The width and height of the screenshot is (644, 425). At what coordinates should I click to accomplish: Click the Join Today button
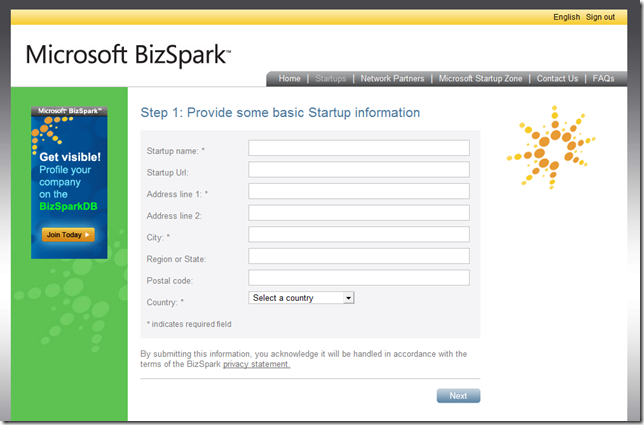pos(68,235)
